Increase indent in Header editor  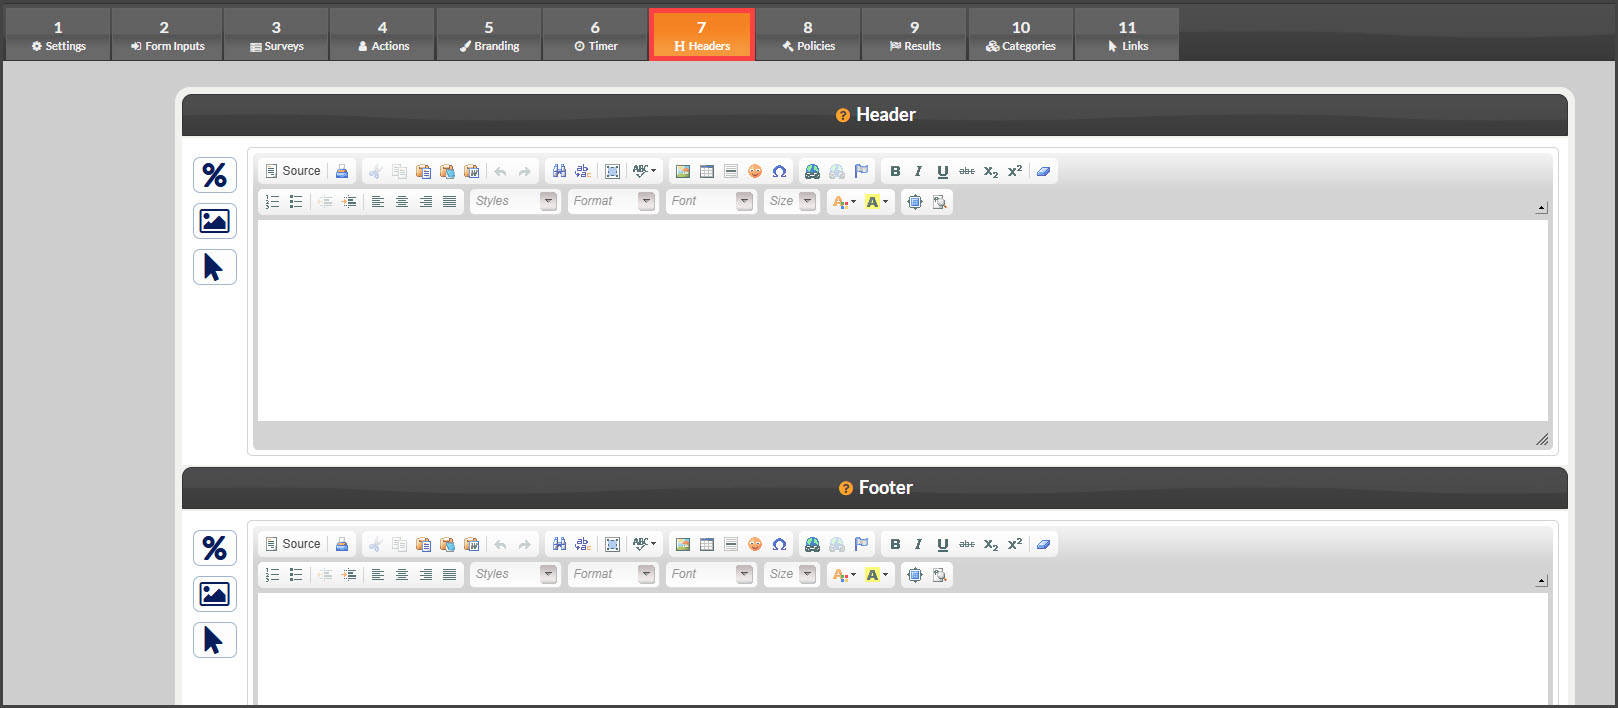349,201
